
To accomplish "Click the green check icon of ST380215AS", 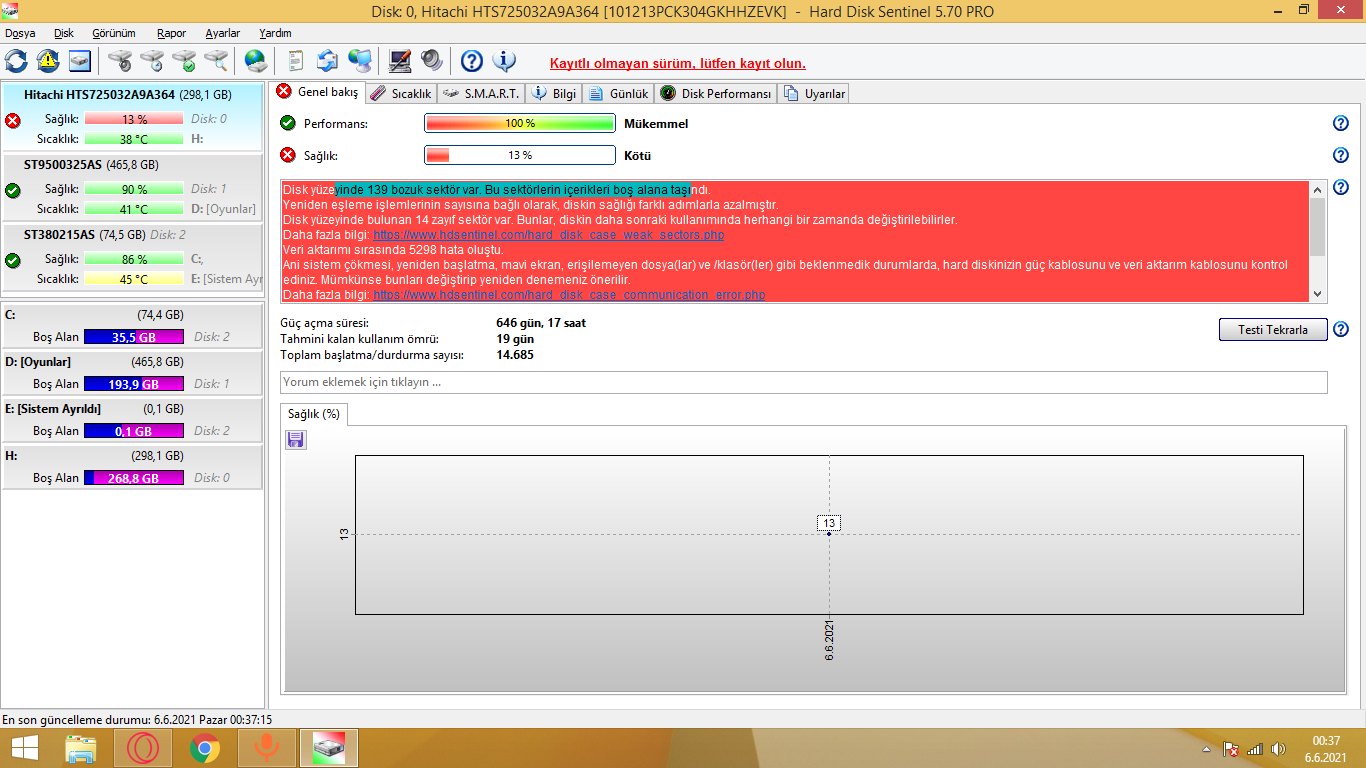I will [x=13, y=261].
